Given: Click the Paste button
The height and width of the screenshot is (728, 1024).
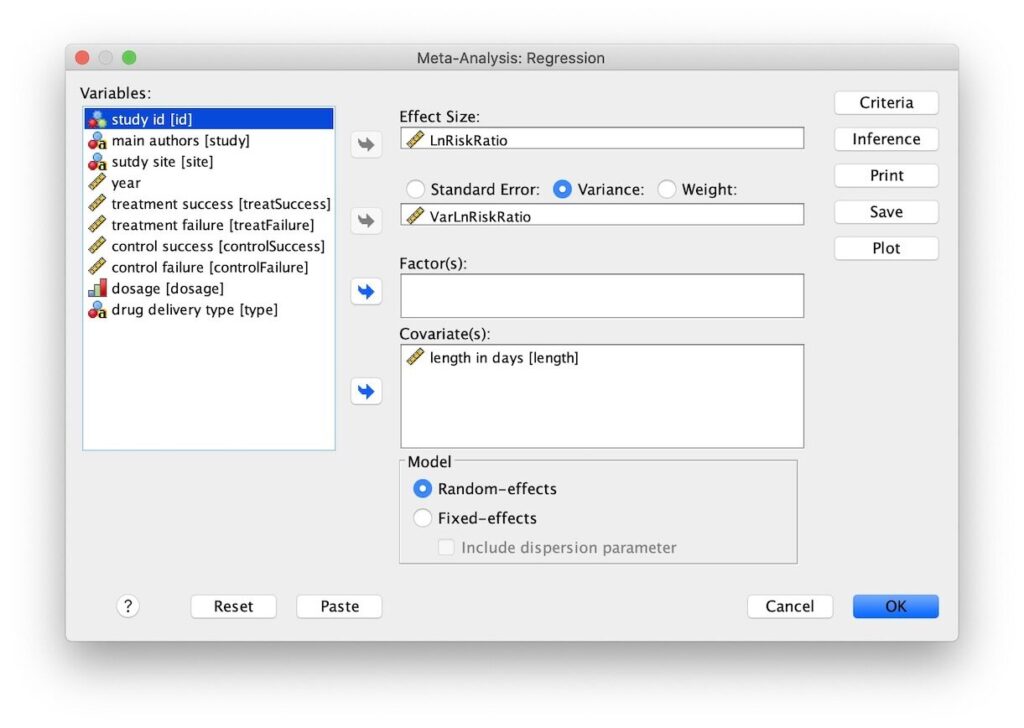Looking at the screenshot, I should pyautogui.click(x=339, y=607).
